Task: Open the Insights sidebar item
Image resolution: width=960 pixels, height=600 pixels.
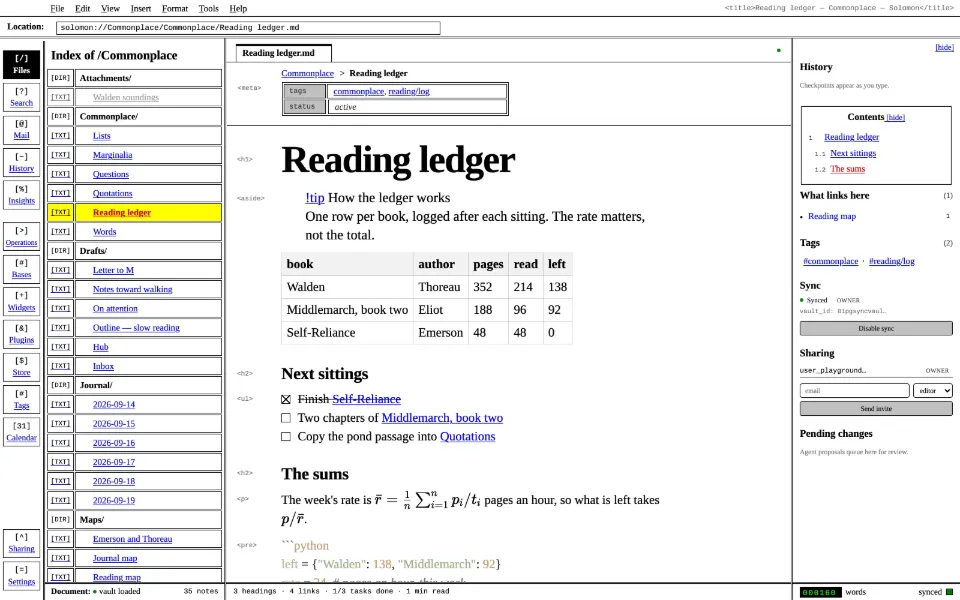Action: click(21, 195)
